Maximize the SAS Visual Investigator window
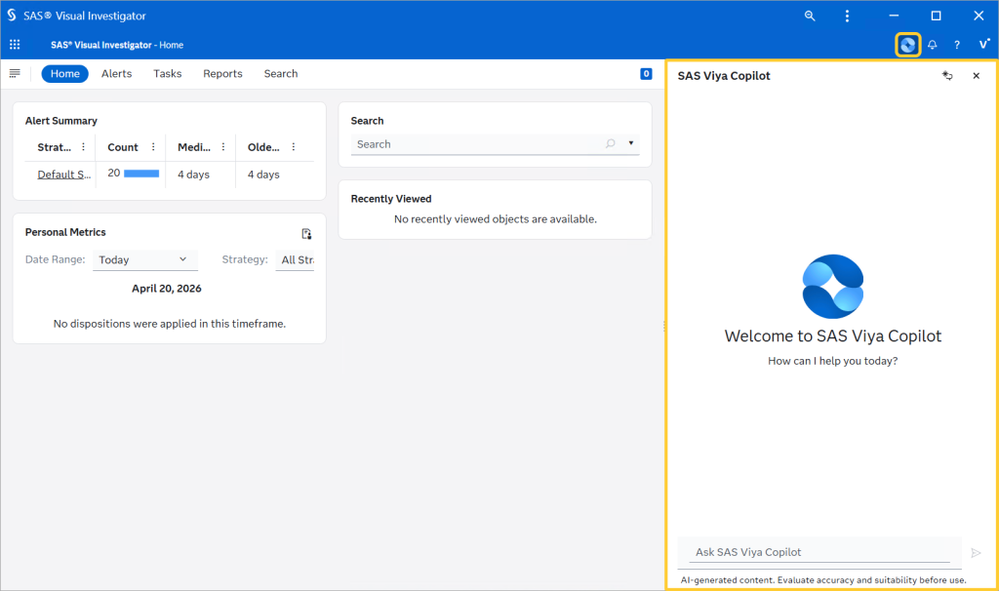 click(936, 16)
